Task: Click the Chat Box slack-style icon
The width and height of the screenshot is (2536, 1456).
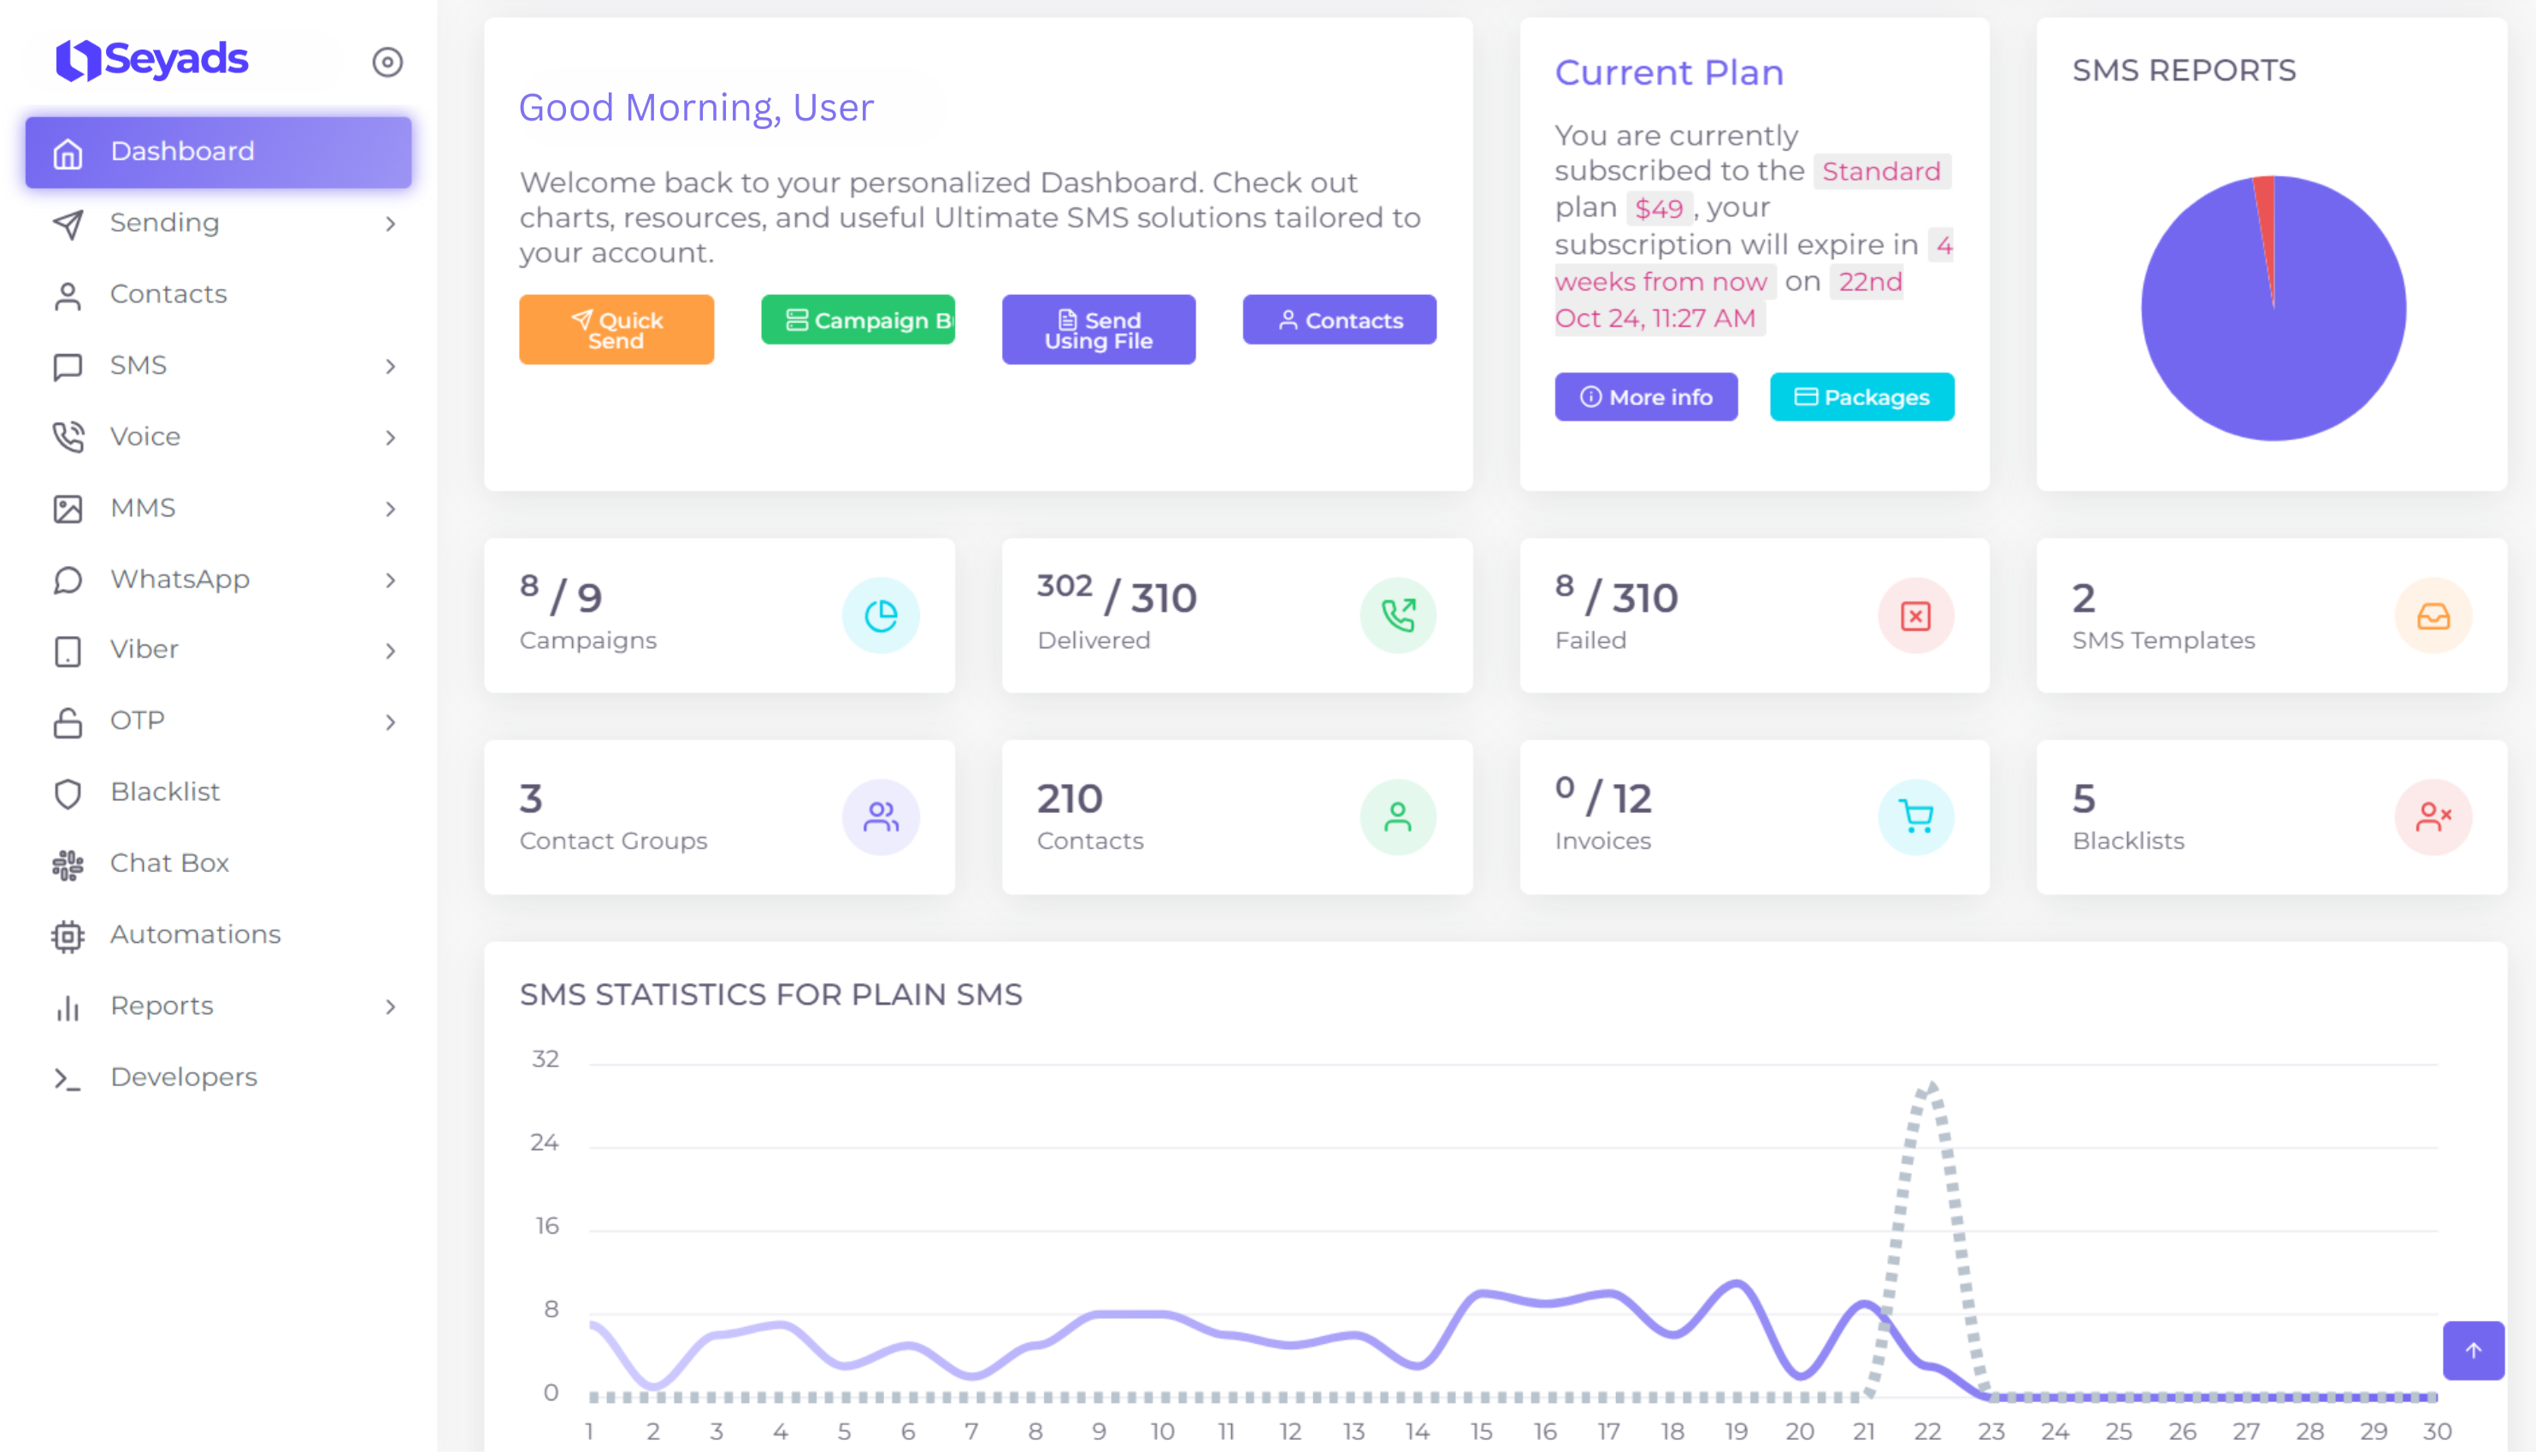Action: [x=68, y=864]
